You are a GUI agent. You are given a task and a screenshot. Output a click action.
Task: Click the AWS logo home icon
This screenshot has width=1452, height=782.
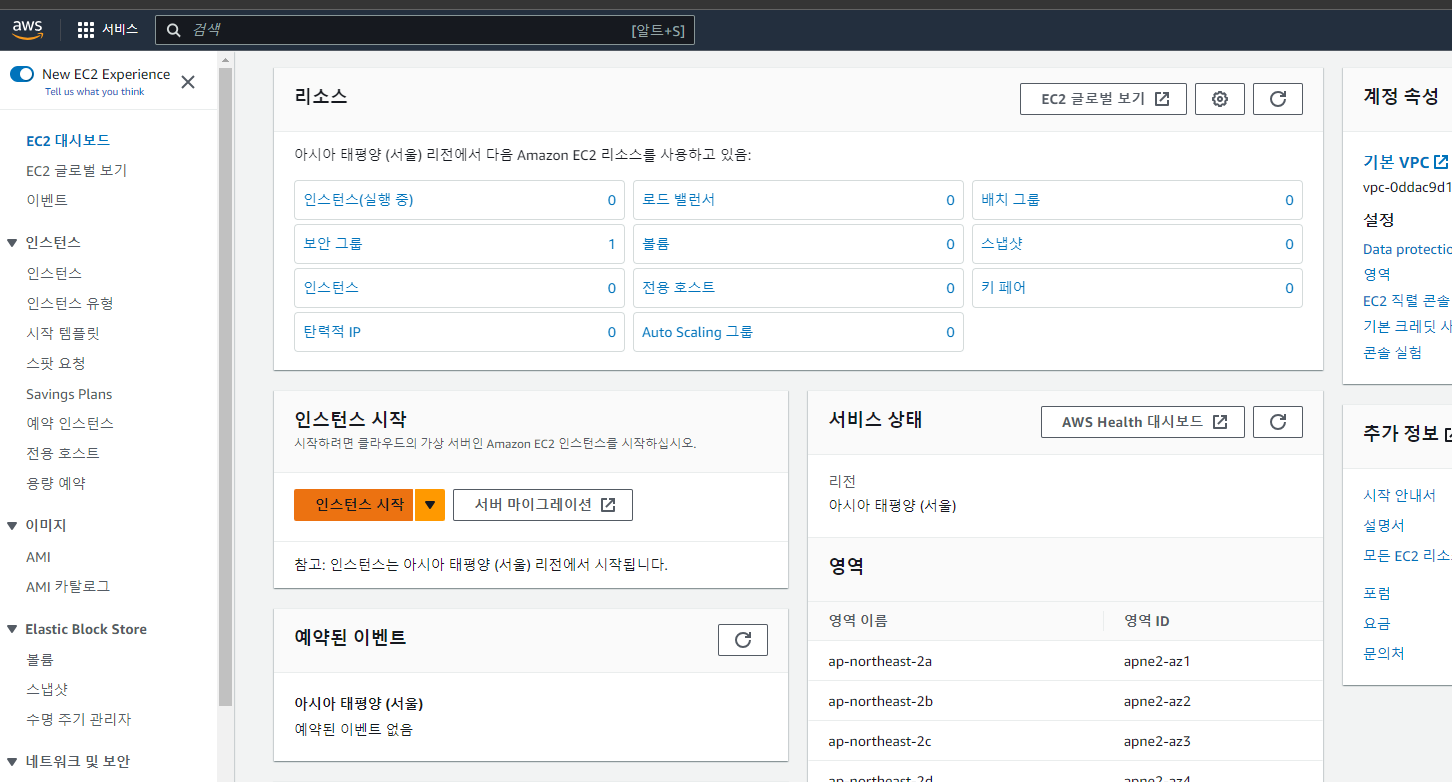pos(27,29)
